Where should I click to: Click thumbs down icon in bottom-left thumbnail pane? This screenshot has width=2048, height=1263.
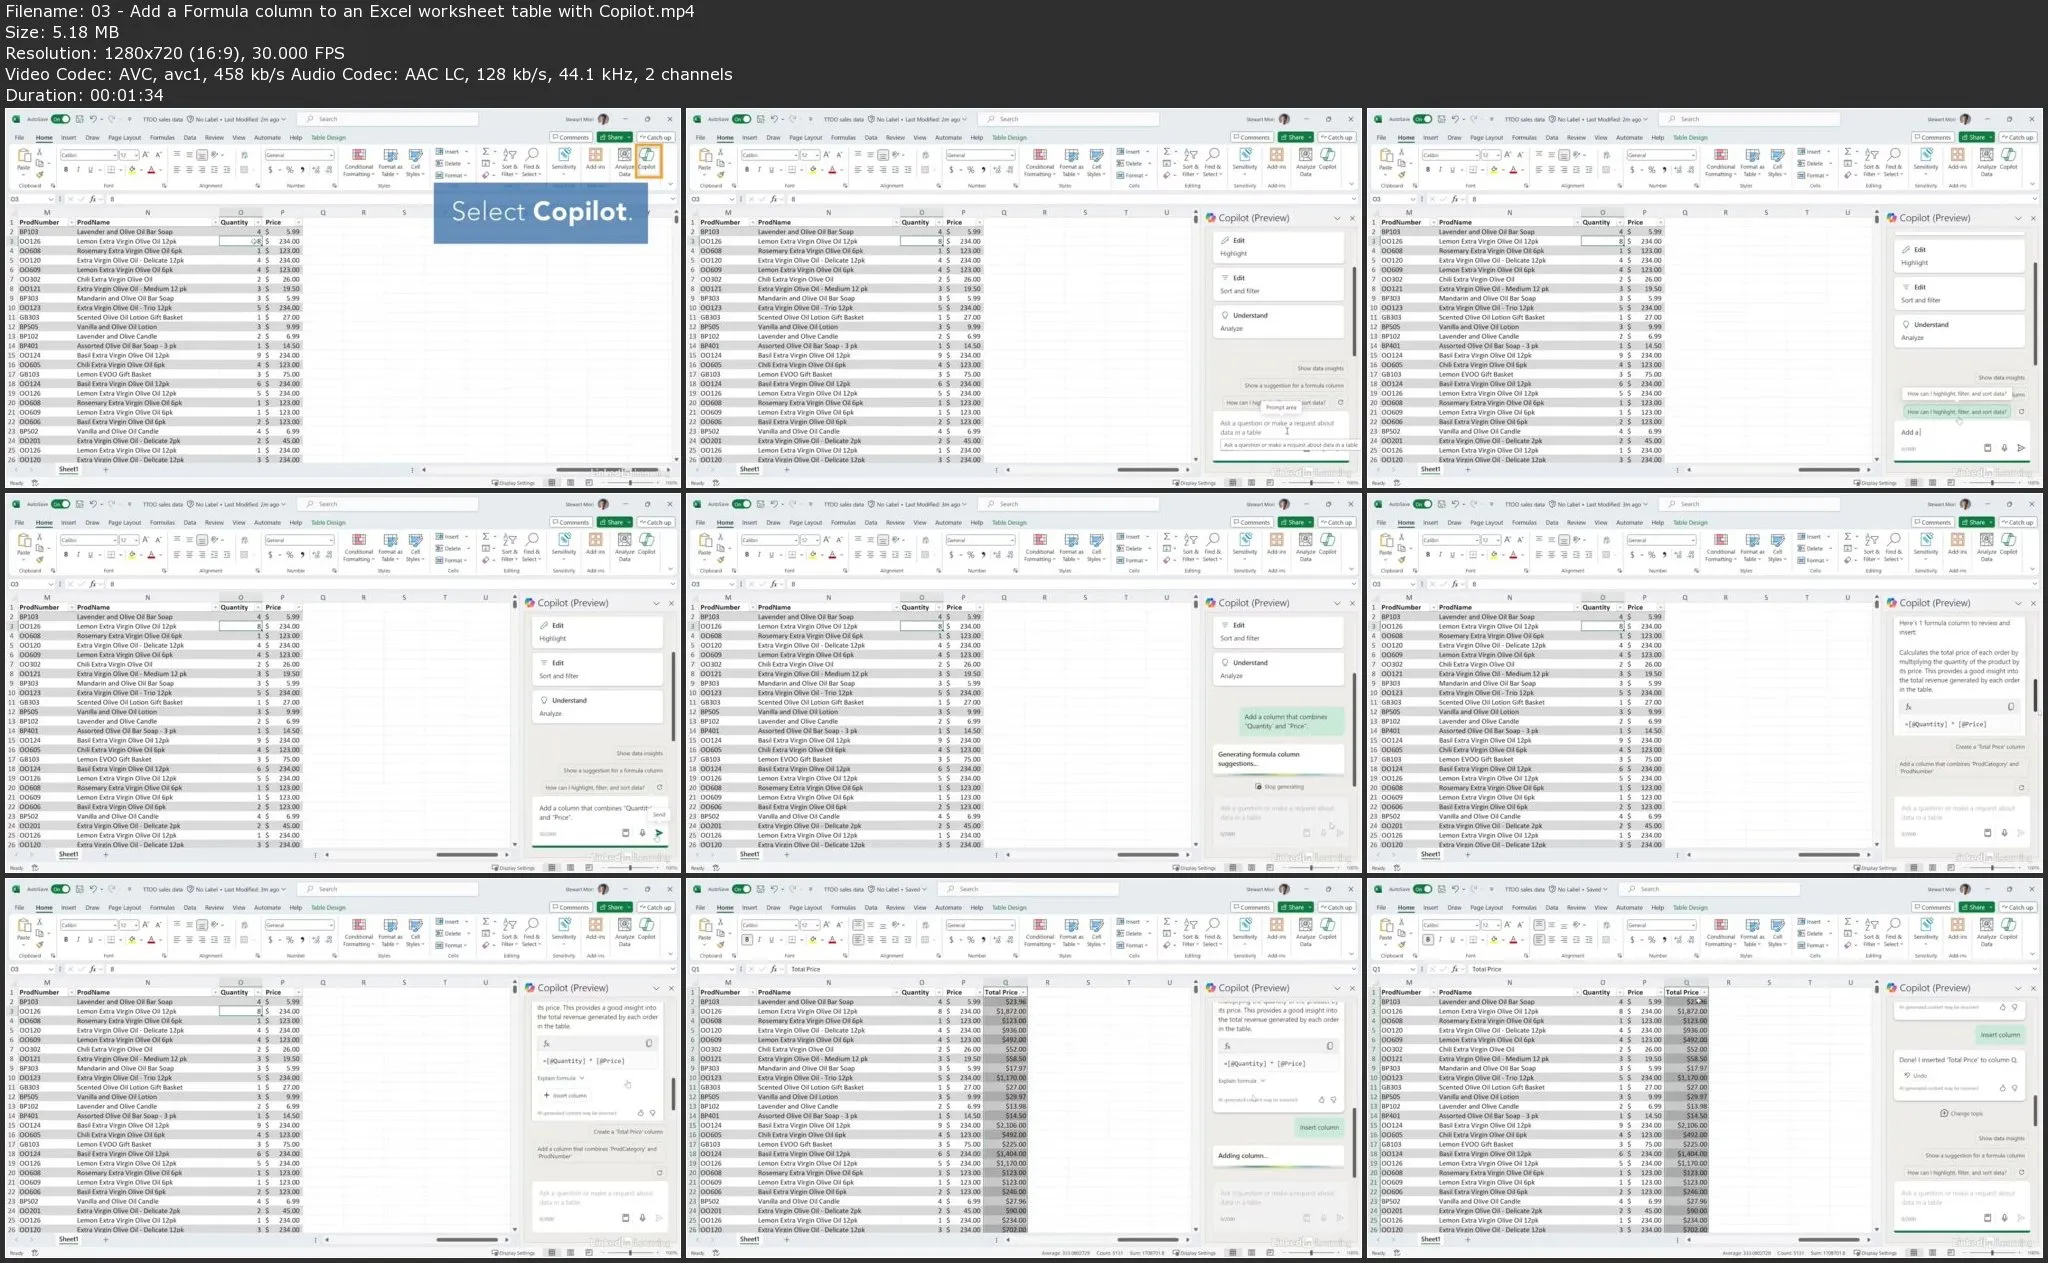tap(653, 1113)
